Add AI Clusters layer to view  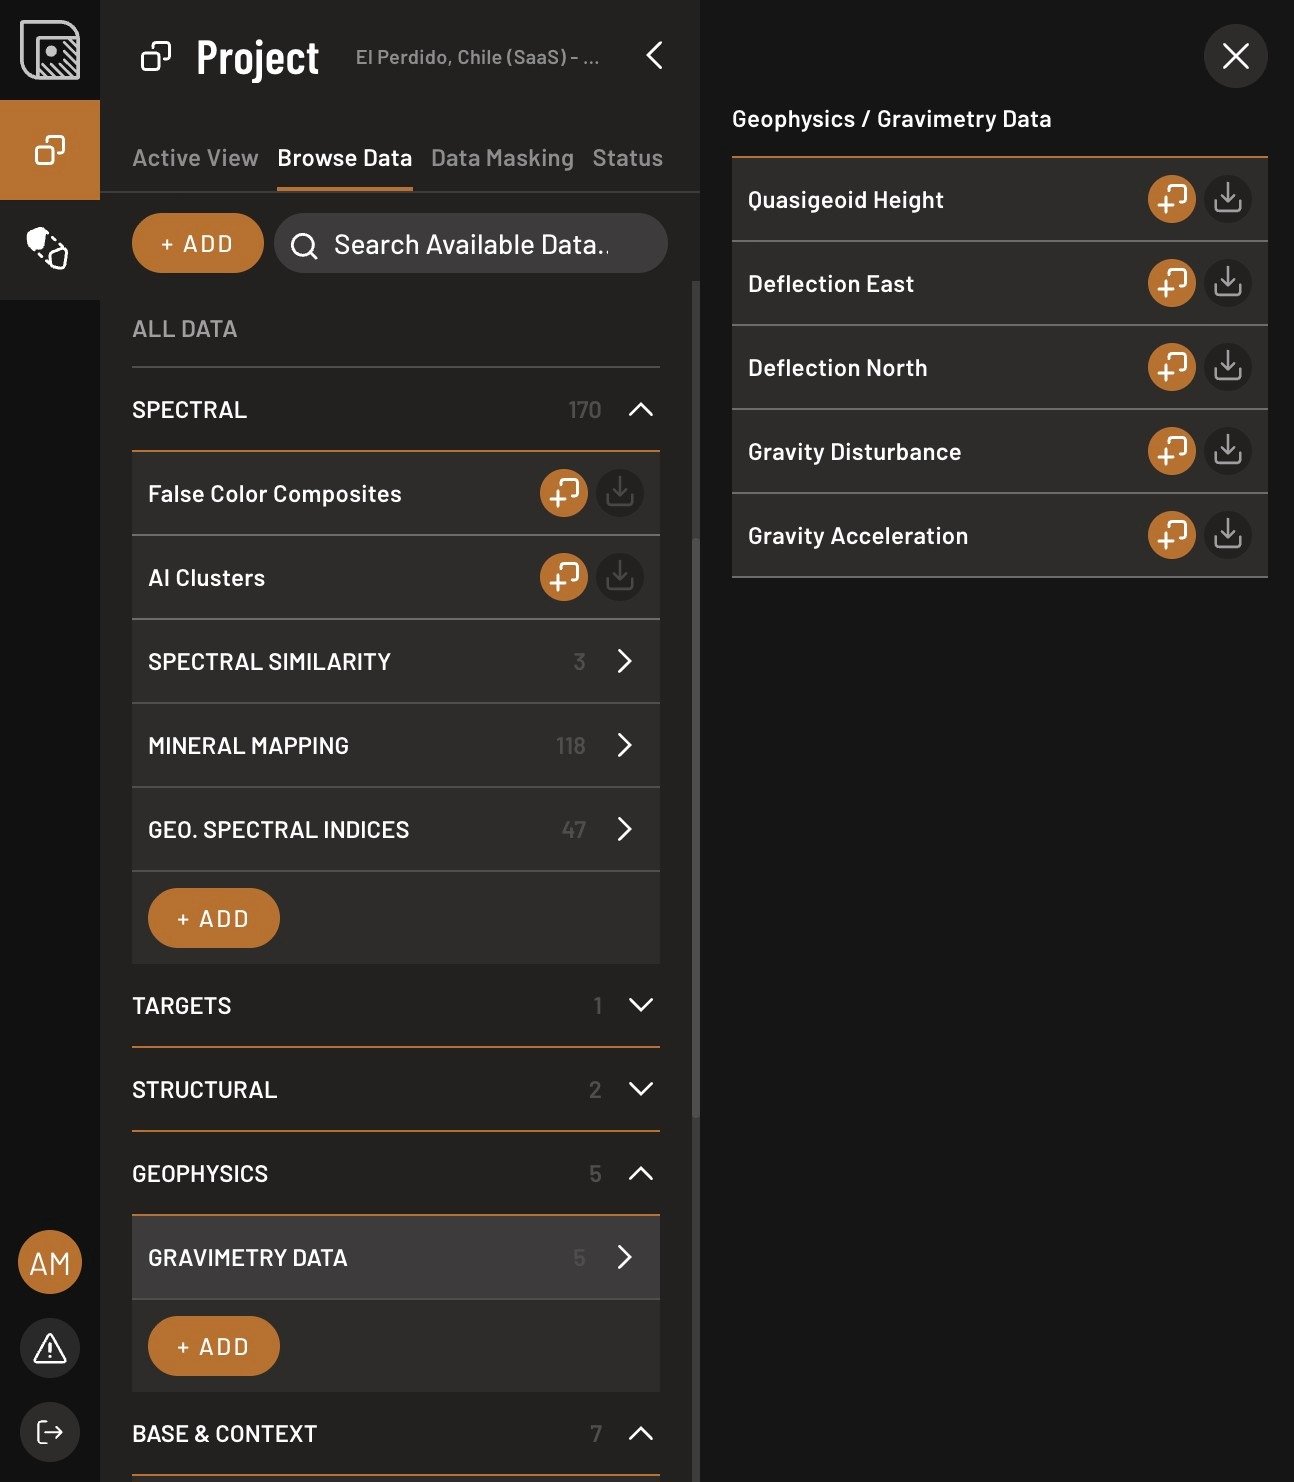coord(563,577)
